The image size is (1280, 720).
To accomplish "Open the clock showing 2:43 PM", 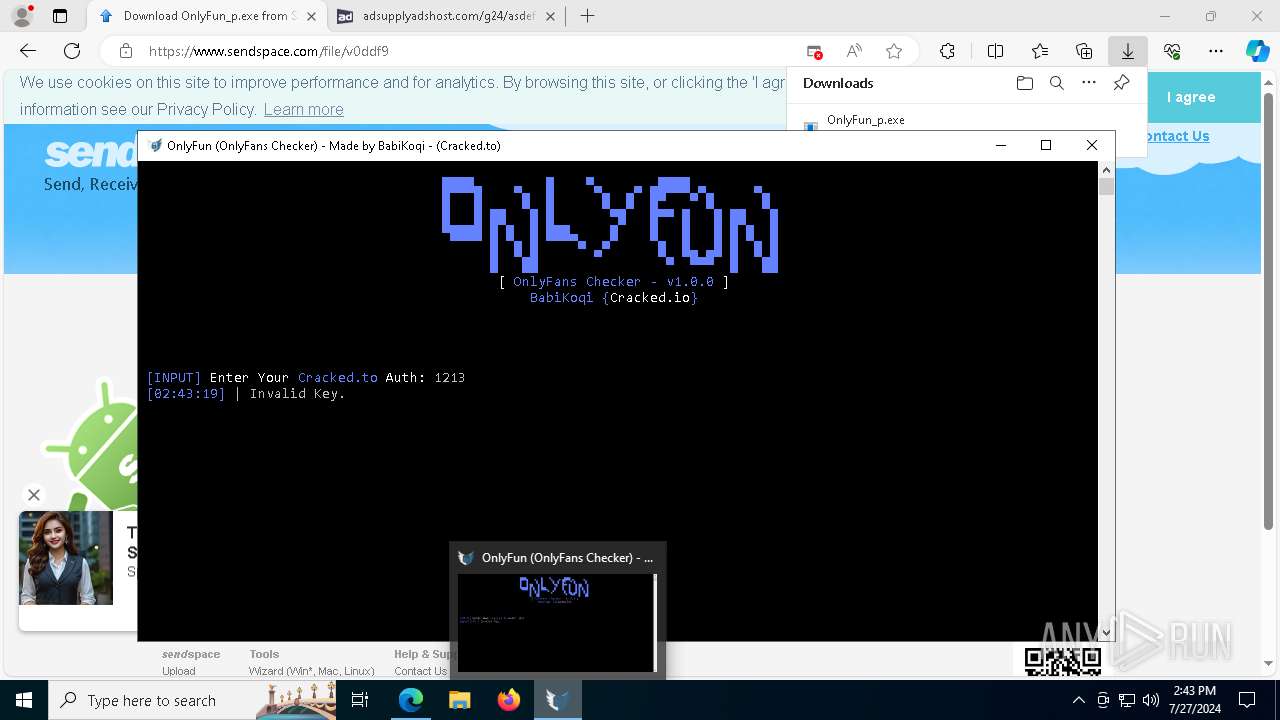I will 1194,700.
